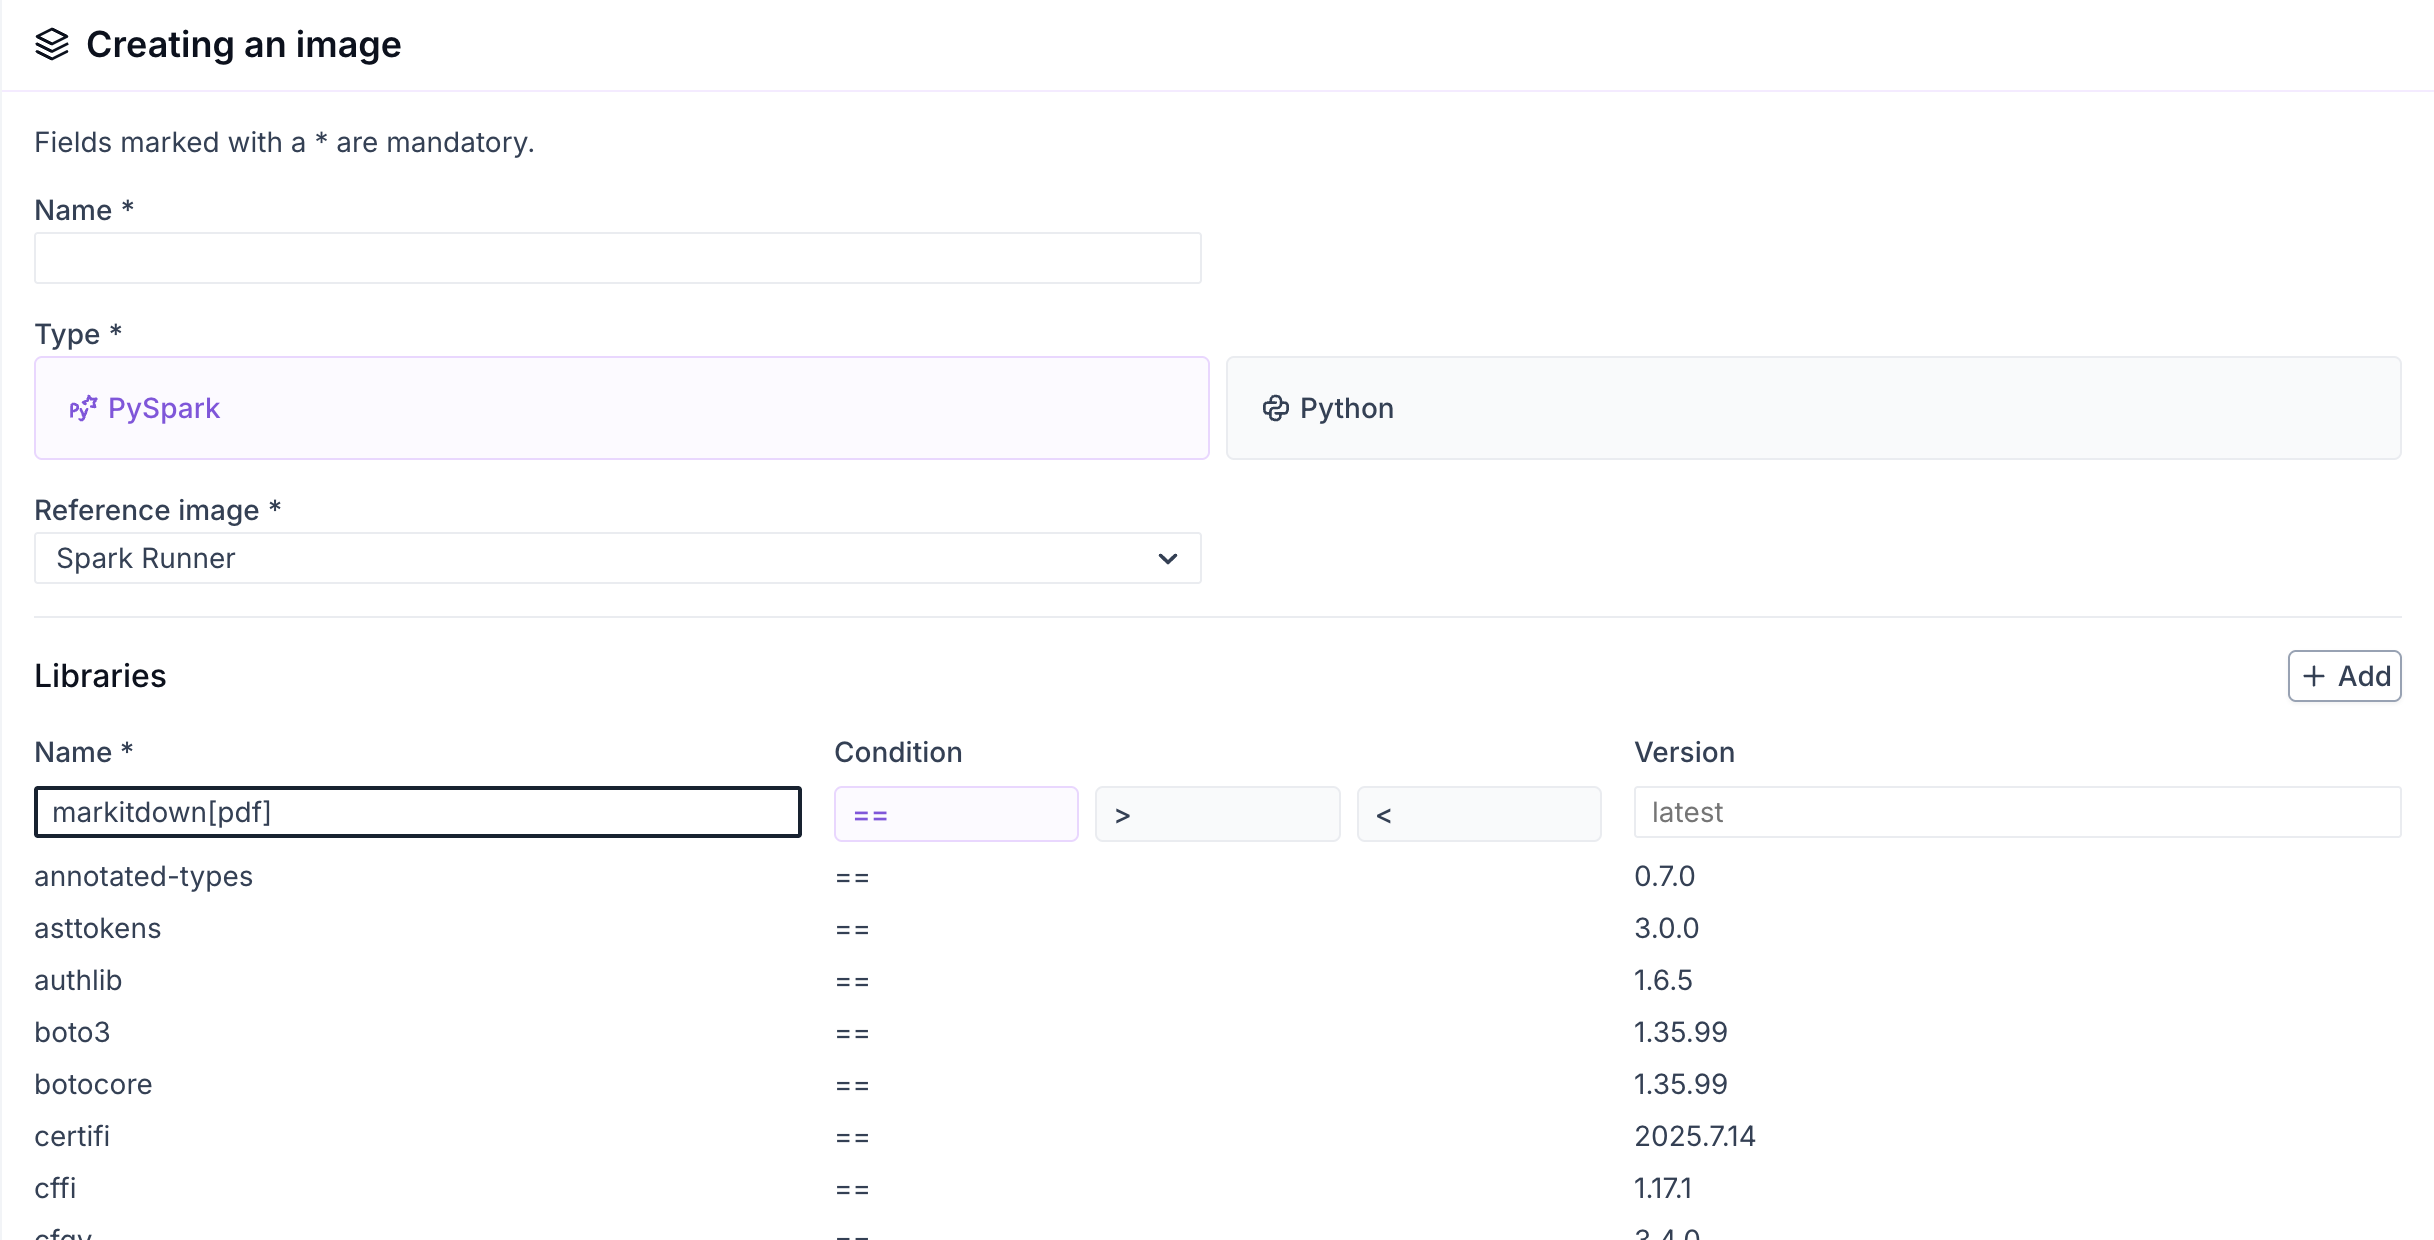
Task: Click the PySpark logo icon
Action: coord(83,408)
